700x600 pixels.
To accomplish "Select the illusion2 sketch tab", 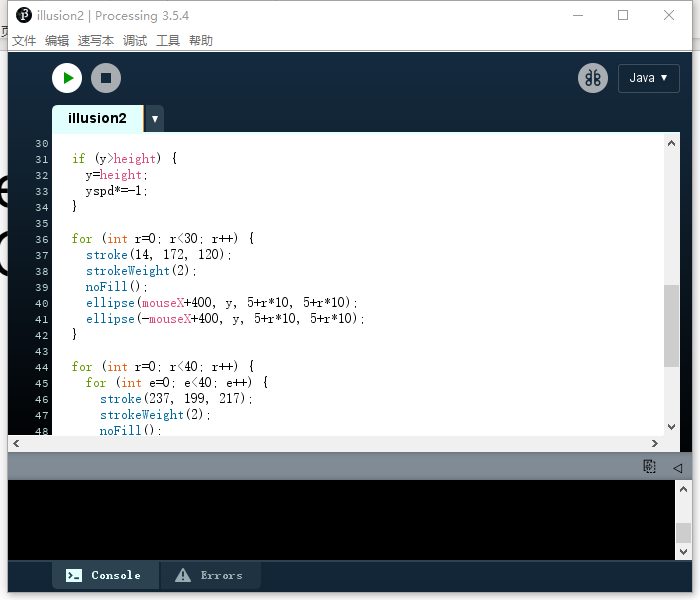I will point(97,118).
